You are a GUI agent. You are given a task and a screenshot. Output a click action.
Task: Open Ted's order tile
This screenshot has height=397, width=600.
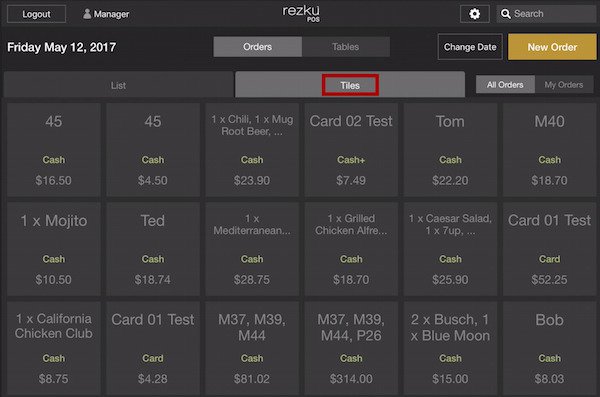pyautogui.click(x=153, y=249)
